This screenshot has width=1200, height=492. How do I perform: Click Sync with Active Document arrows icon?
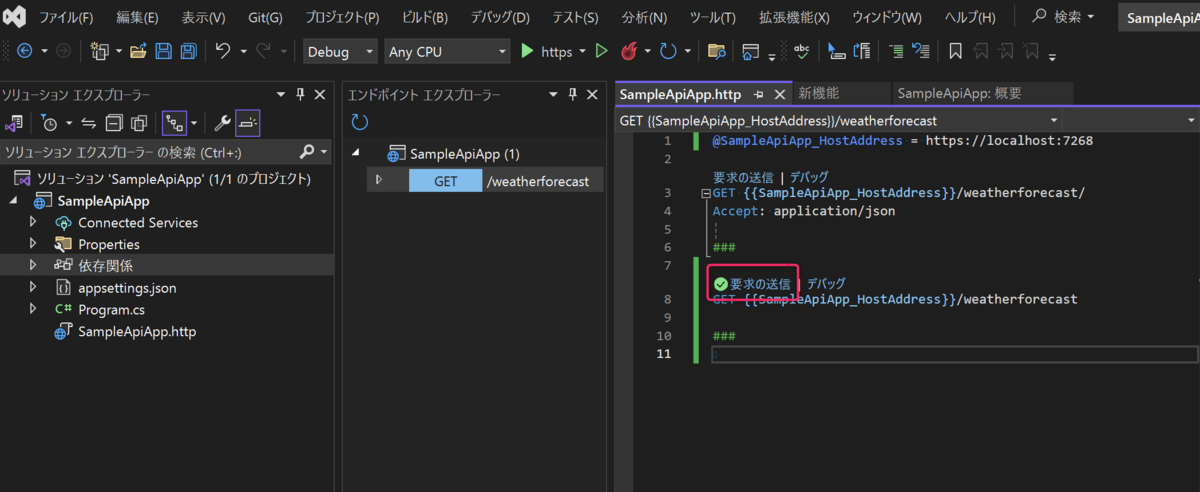(x=88, y=123)
